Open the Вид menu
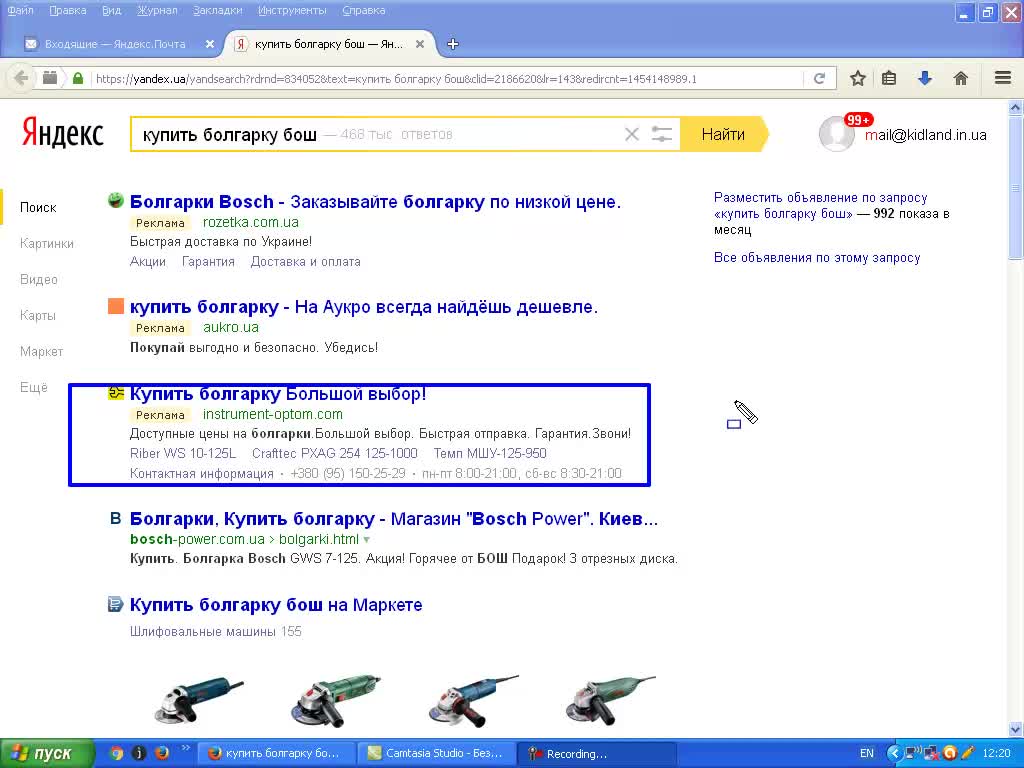 112,10
